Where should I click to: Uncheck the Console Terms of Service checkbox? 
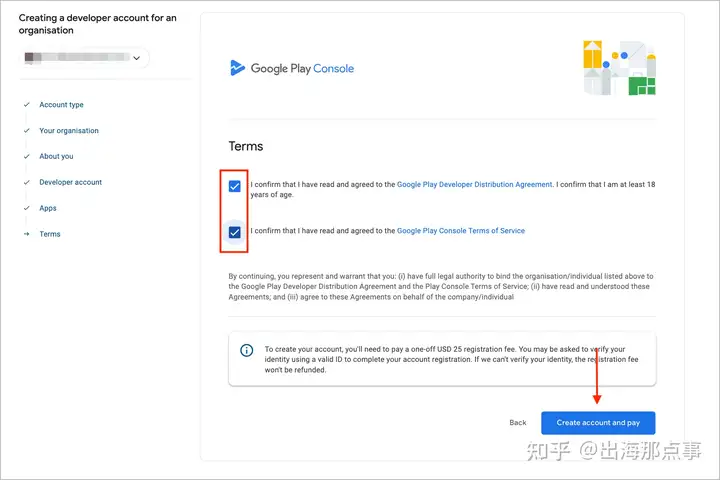click(x=235, y=232)
